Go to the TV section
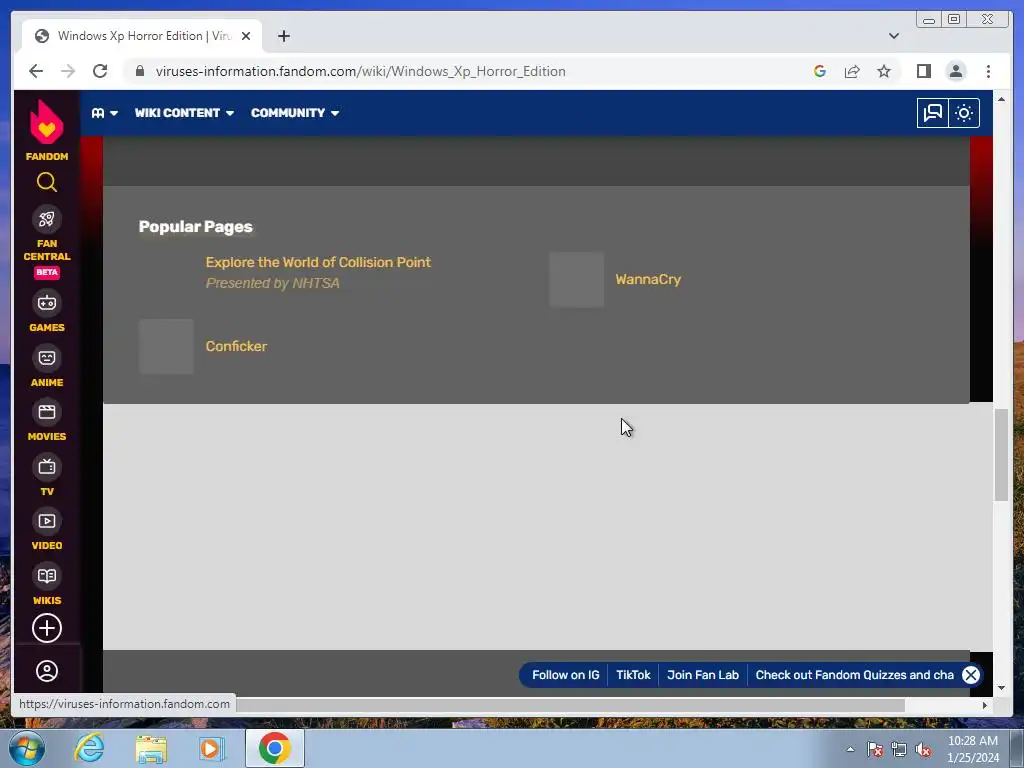 [x=46, y=475]
